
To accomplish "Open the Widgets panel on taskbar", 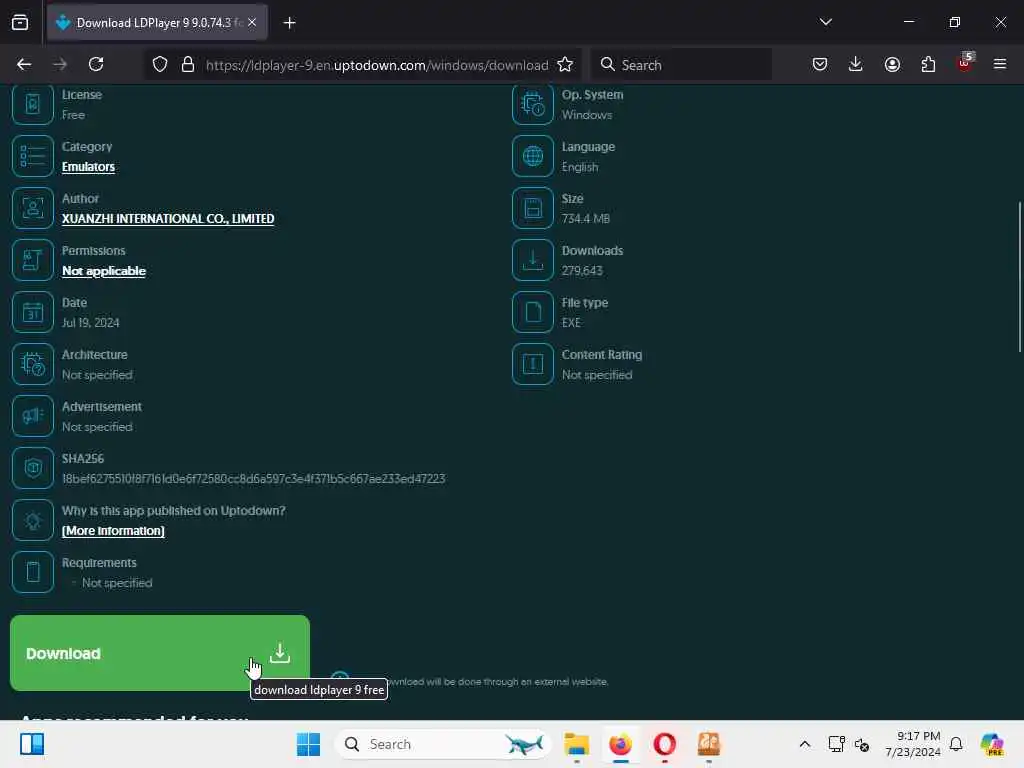I will pyautogui.click(x=31, y=744).
